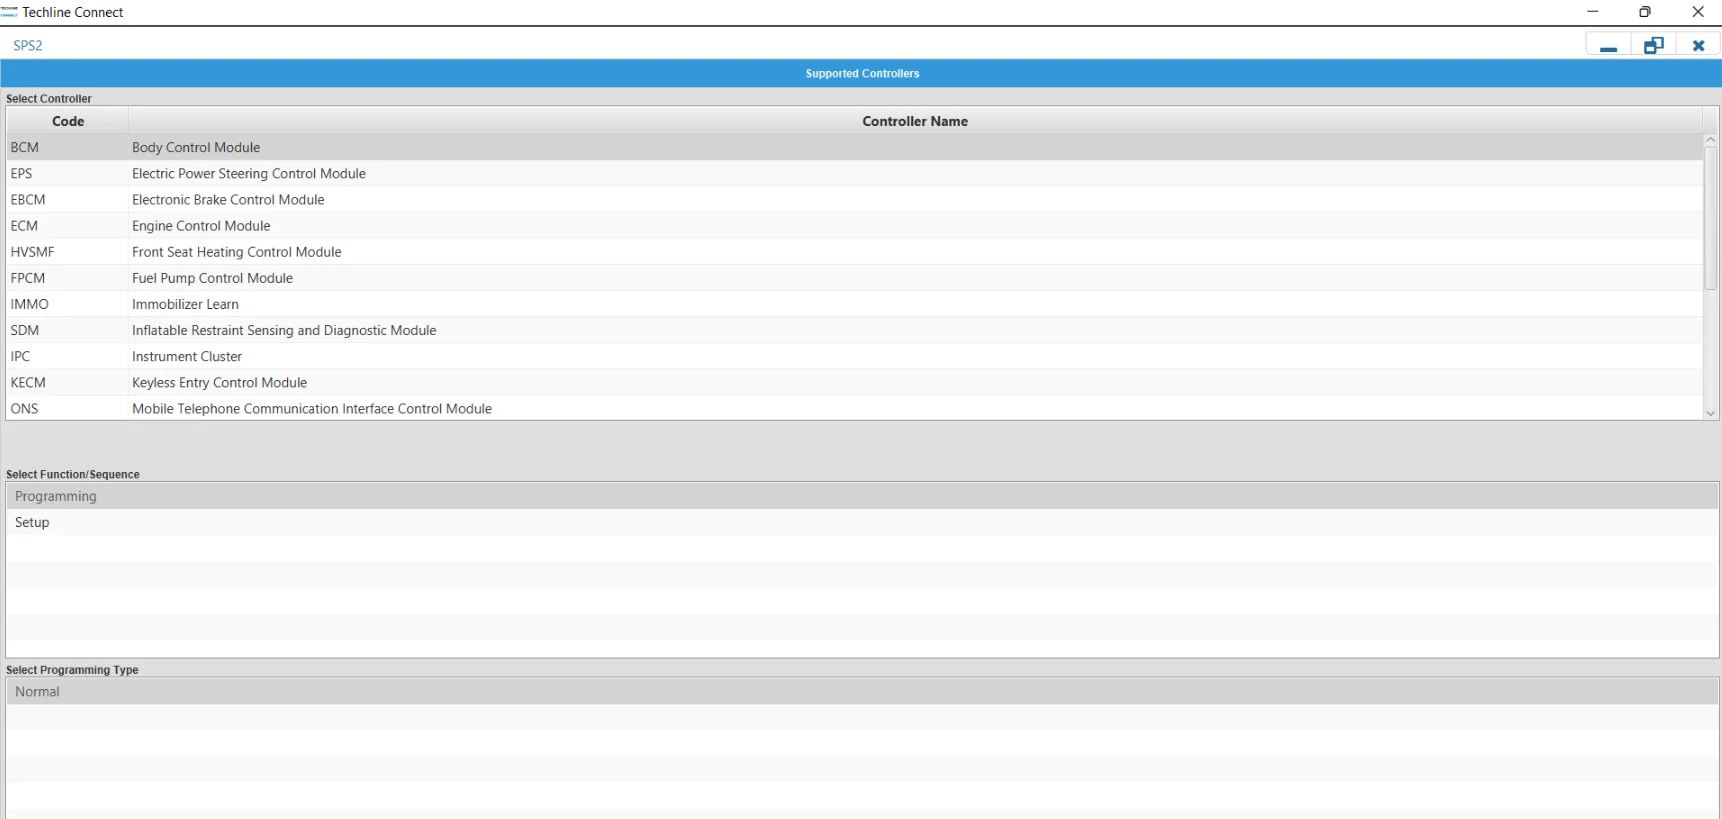This screenshot has width=1722, height=819.
Task: Choose Normal programming type
Action: tap(38, 692)
